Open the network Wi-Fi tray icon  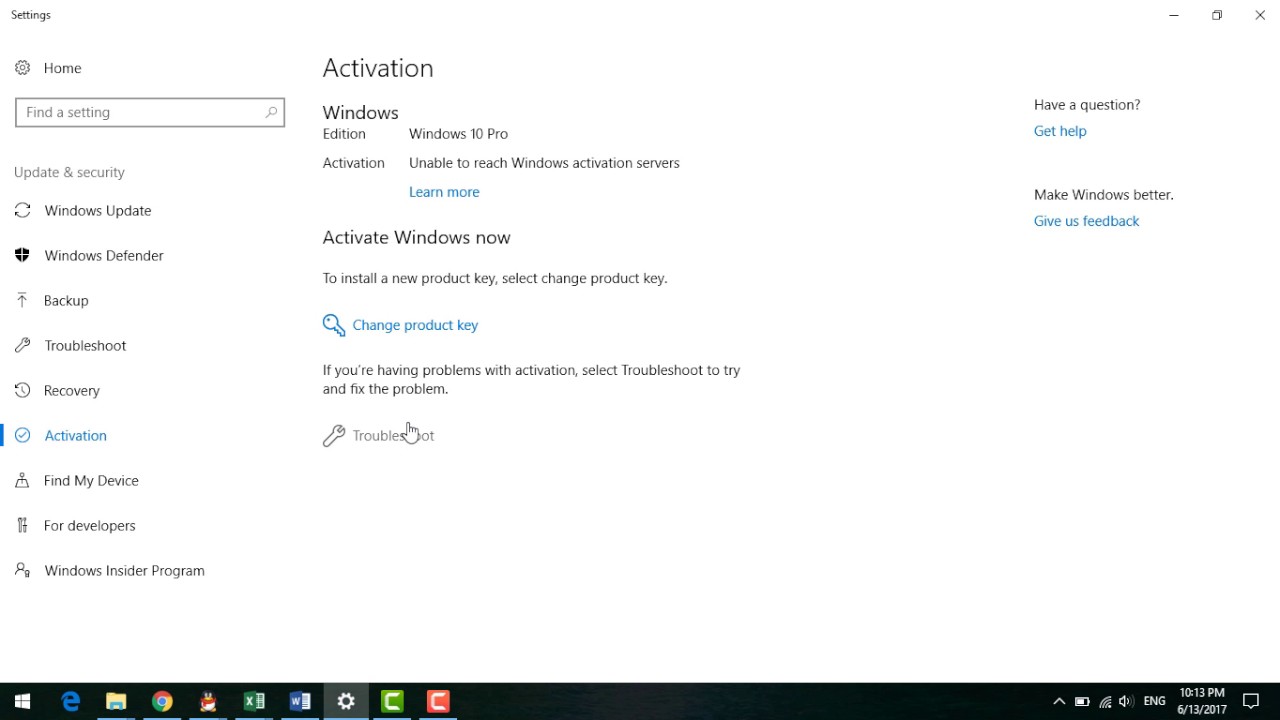click(1105, 702)
